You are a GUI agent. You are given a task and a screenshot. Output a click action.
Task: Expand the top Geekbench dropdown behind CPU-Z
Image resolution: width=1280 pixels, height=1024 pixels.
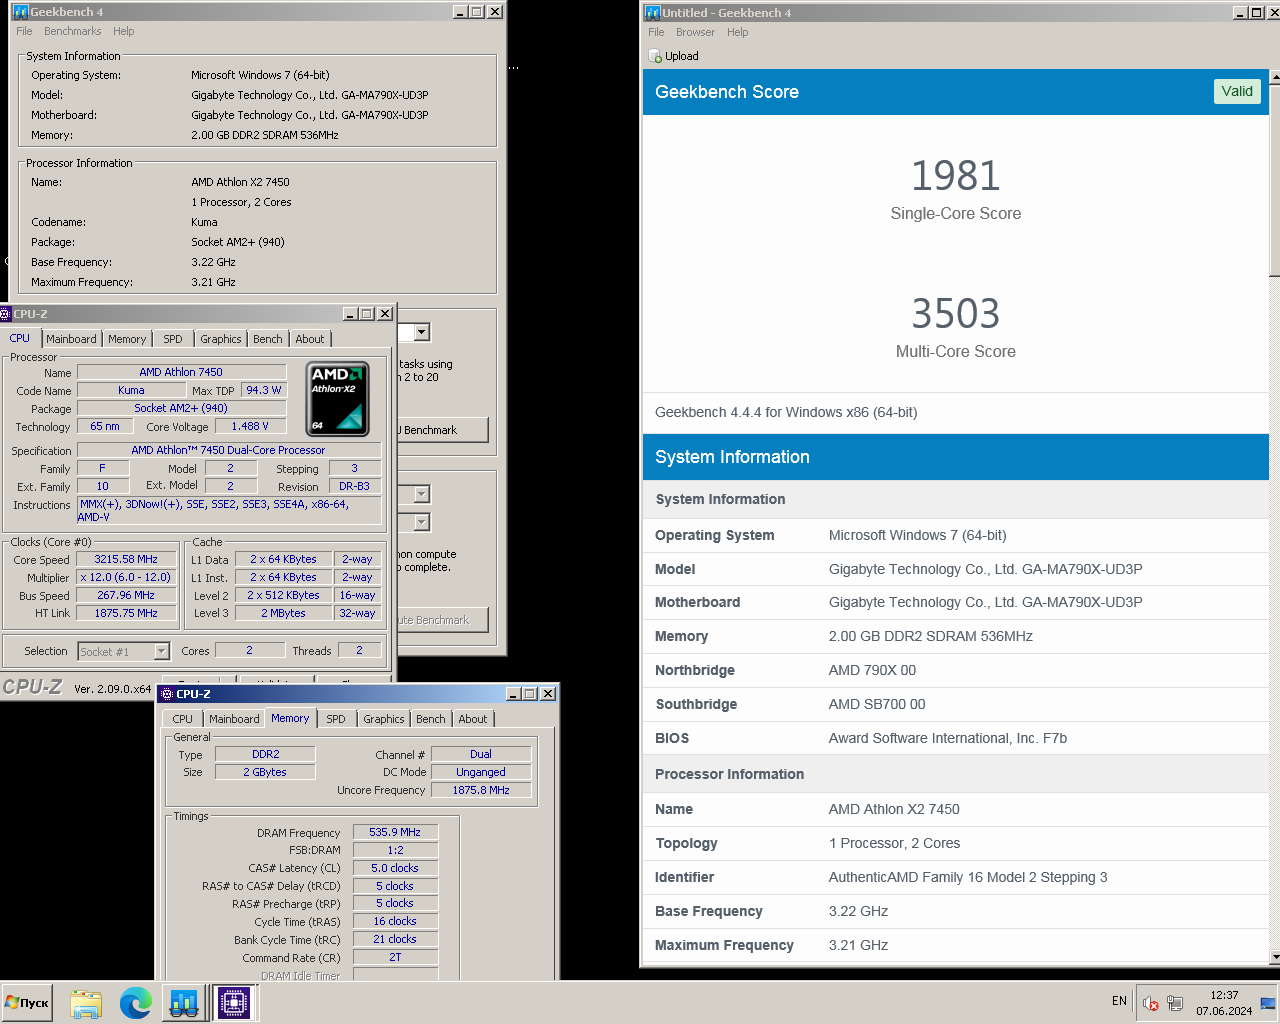click(422, 332)
